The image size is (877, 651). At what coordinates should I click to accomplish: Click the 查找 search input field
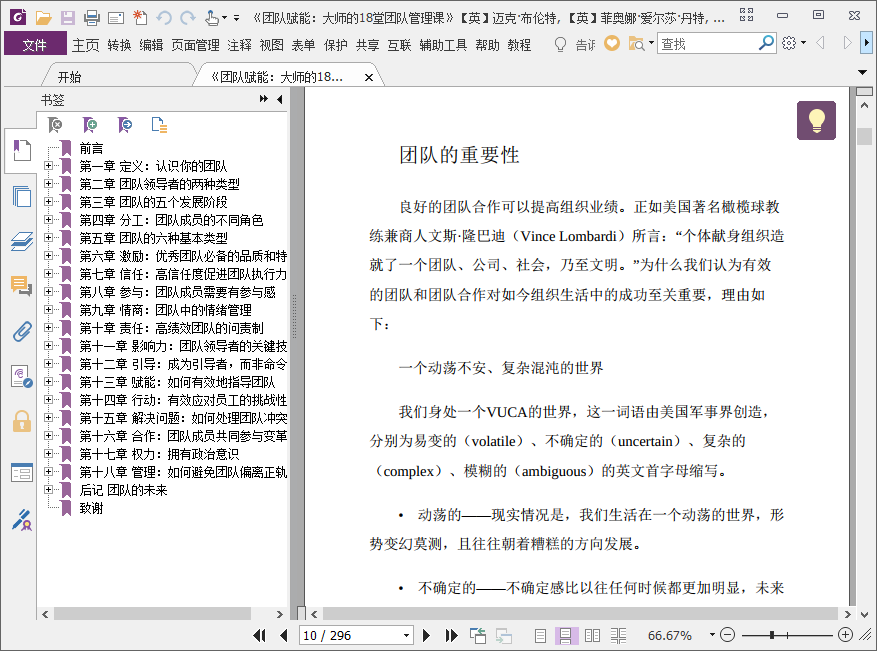point(708,43)
